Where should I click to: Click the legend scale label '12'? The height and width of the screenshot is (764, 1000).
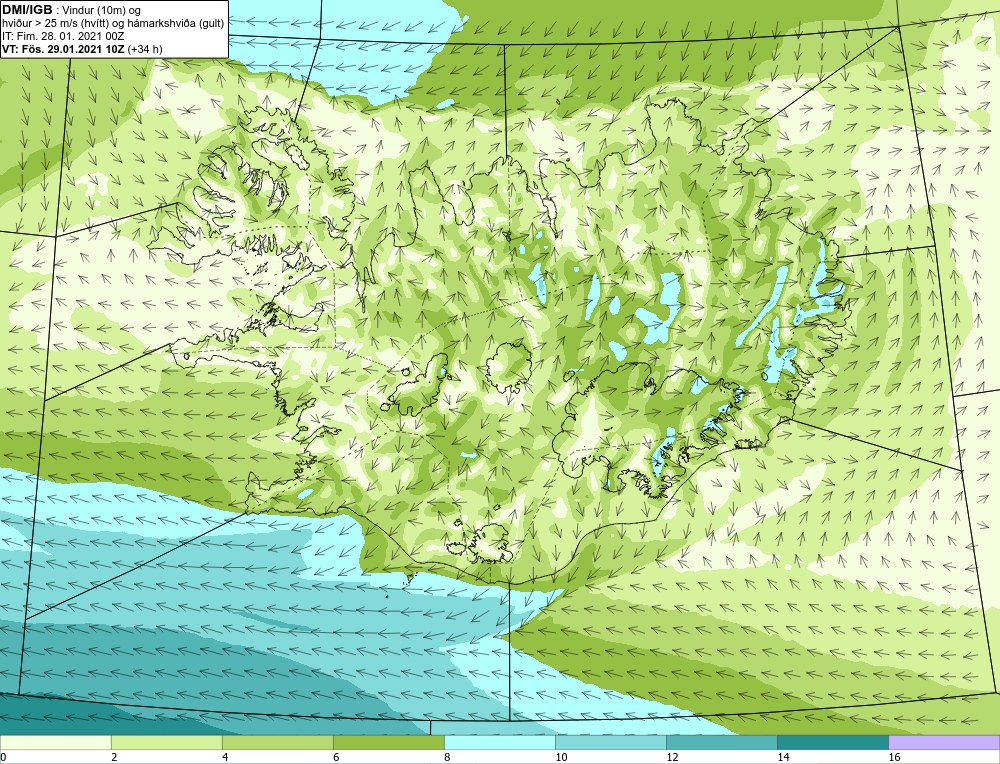pos(672,757)
